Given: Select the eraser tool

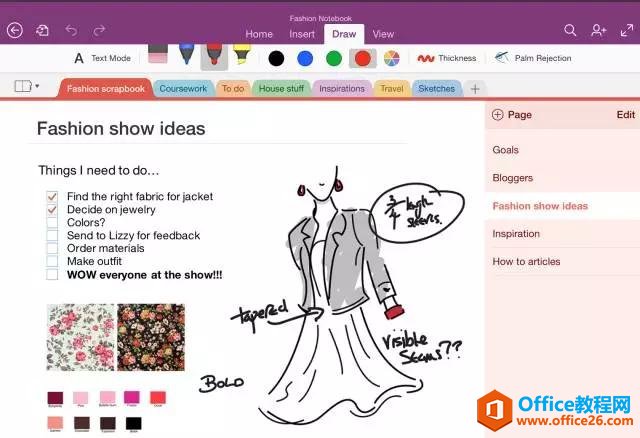Looking at the screenshot, I should (x=159, y=54).
